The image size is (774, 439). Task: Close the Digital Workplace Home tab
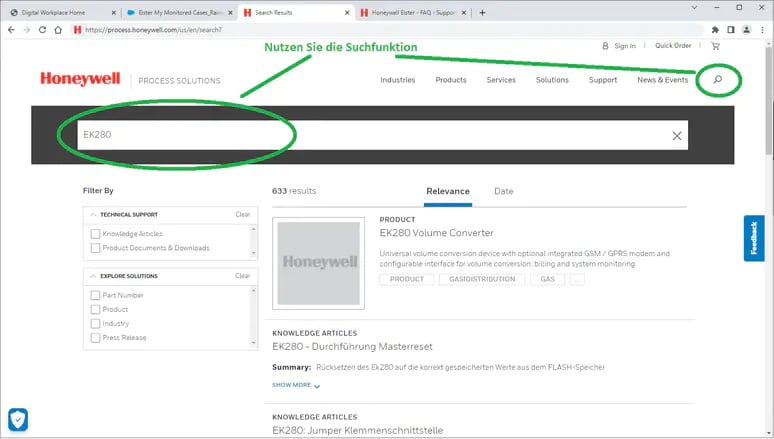(114, 13)
